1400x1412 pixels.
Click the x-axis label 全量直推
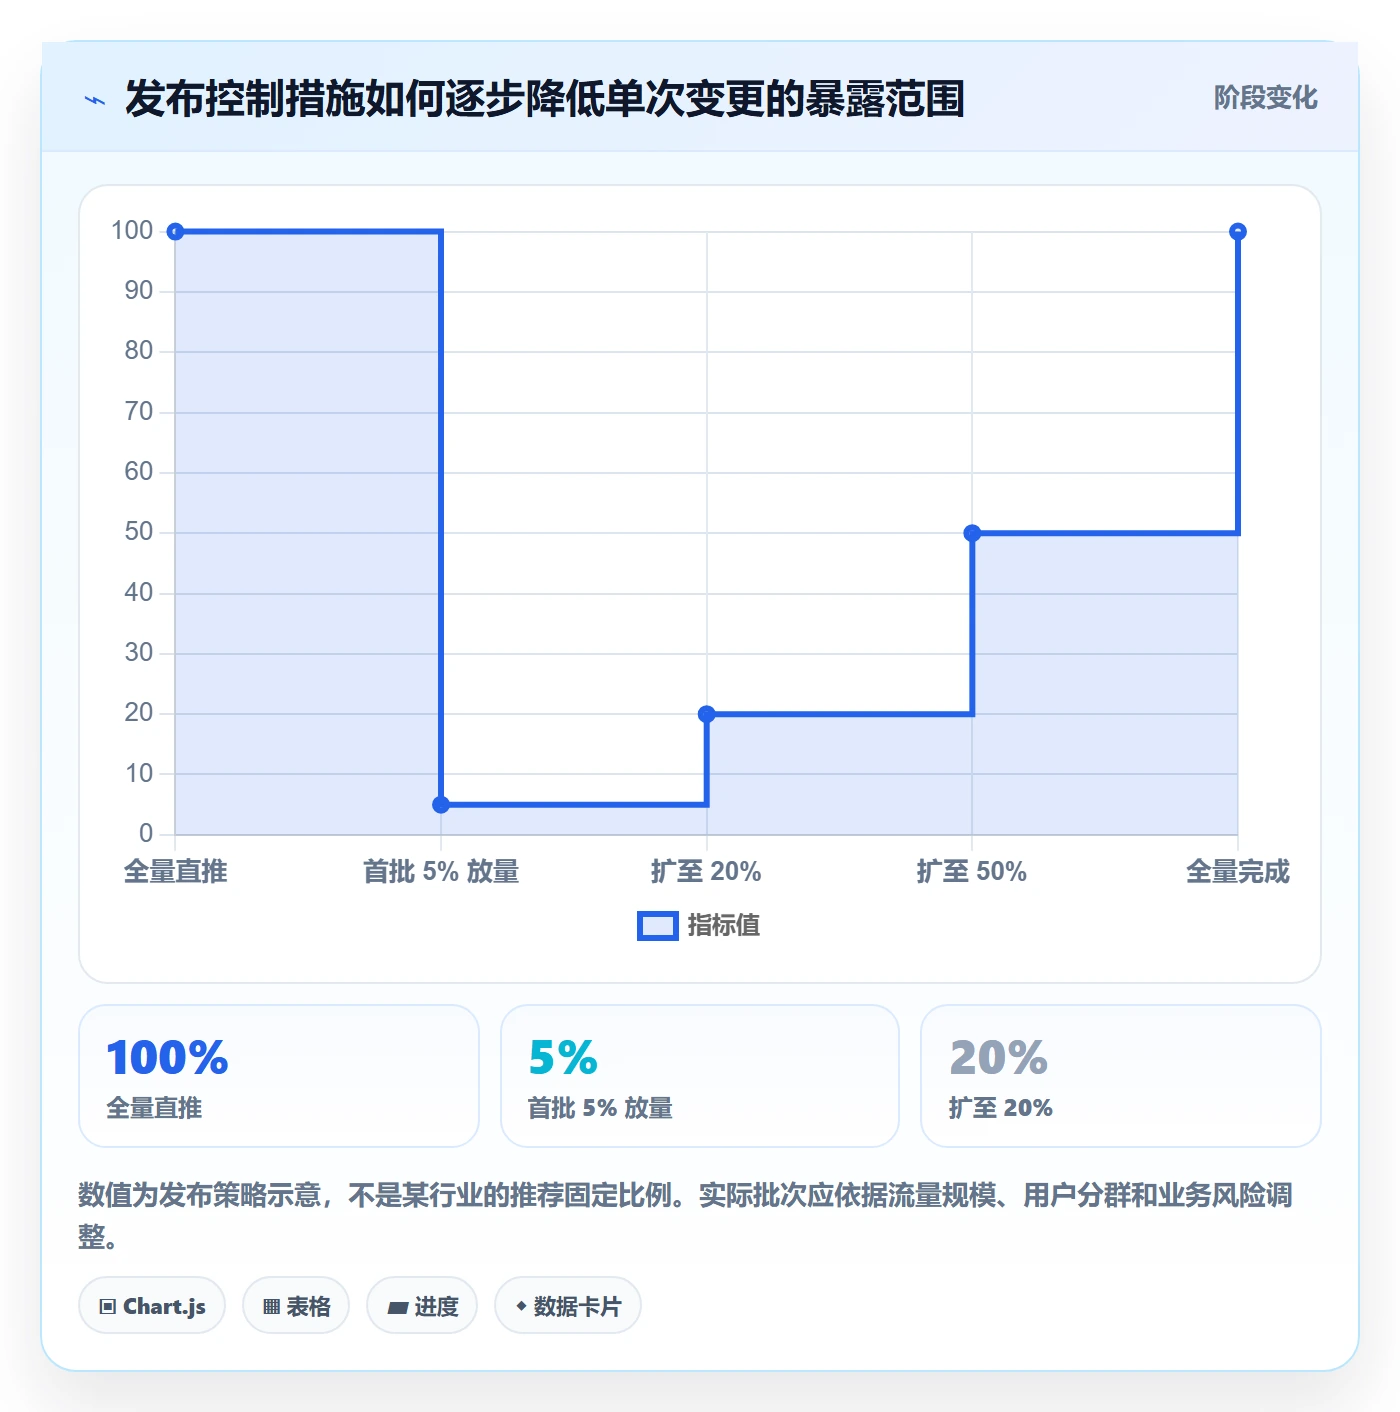point(175,872)
